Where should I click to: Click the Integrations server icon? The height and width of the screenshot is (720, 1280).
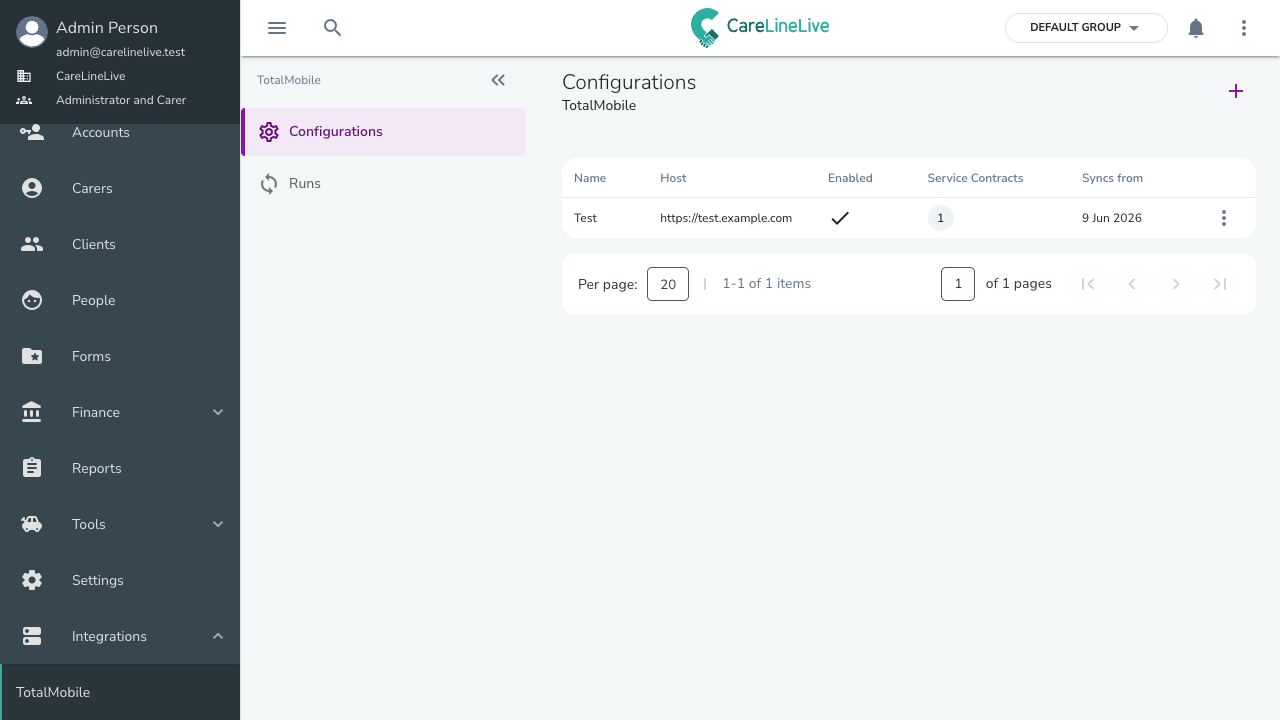pos(32,636)
